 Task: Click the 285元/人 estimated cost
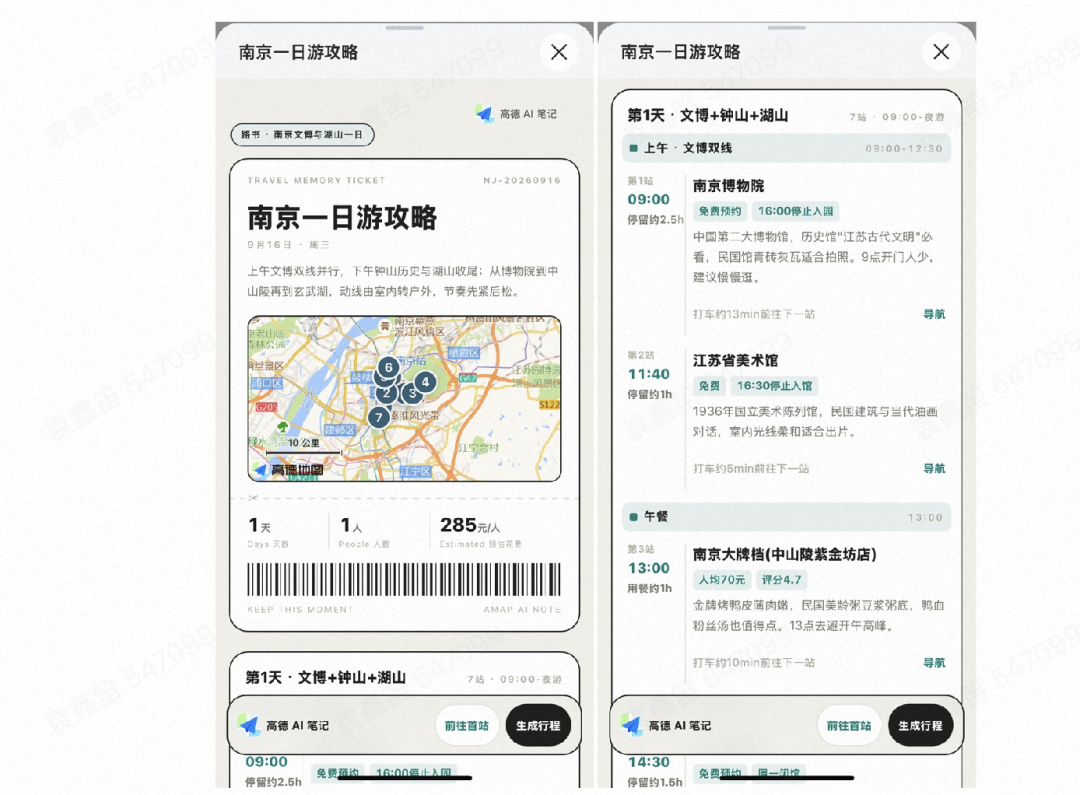coord(470,526)
